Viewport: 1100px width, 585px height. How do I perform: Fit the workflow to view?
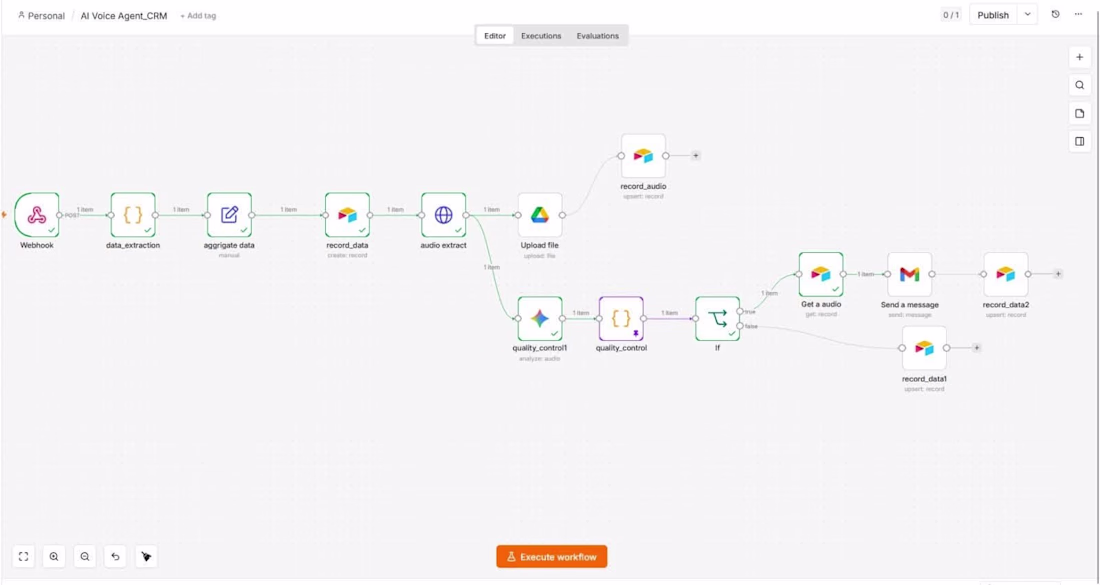pos(23,557)
